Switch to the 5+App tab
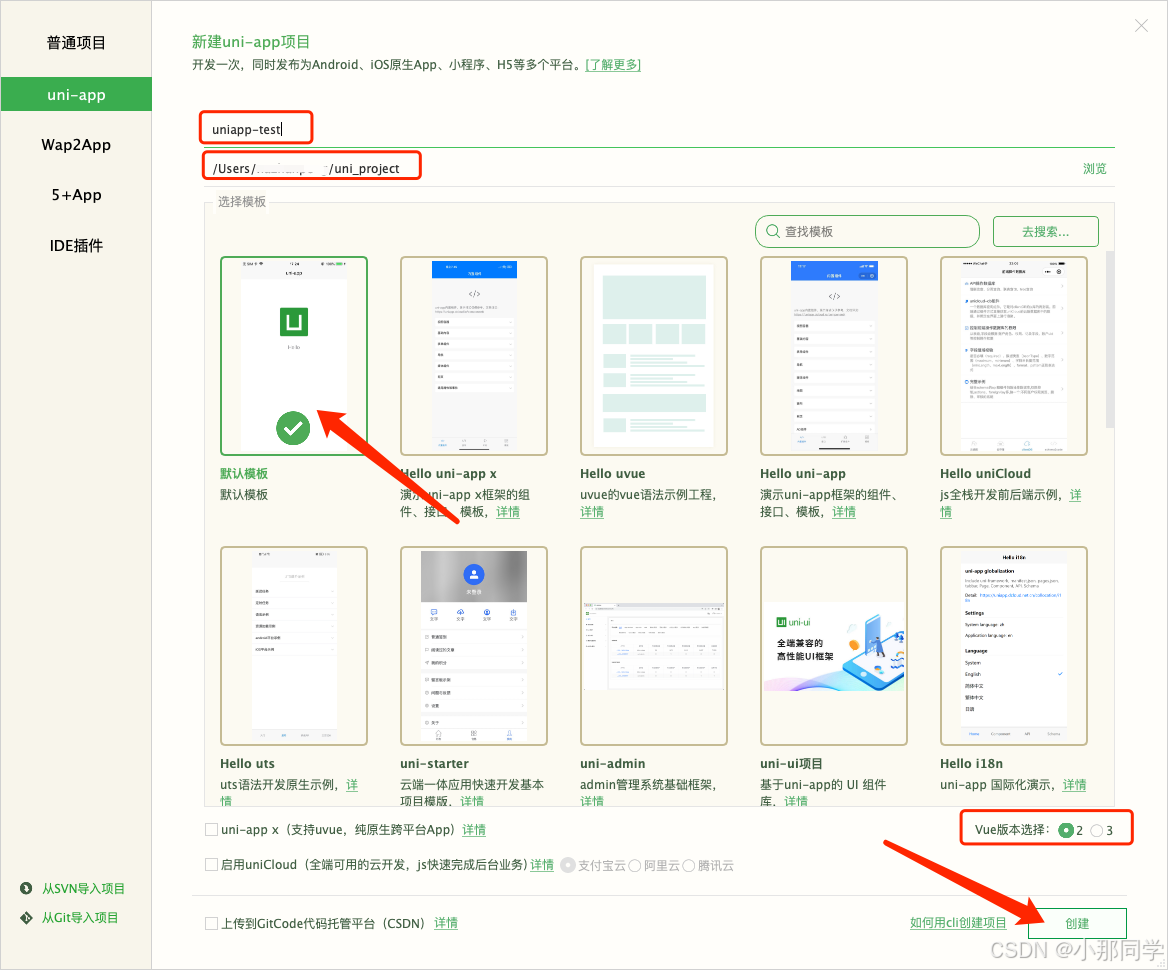The image size is (1168, 970). (x=76, y=195)
